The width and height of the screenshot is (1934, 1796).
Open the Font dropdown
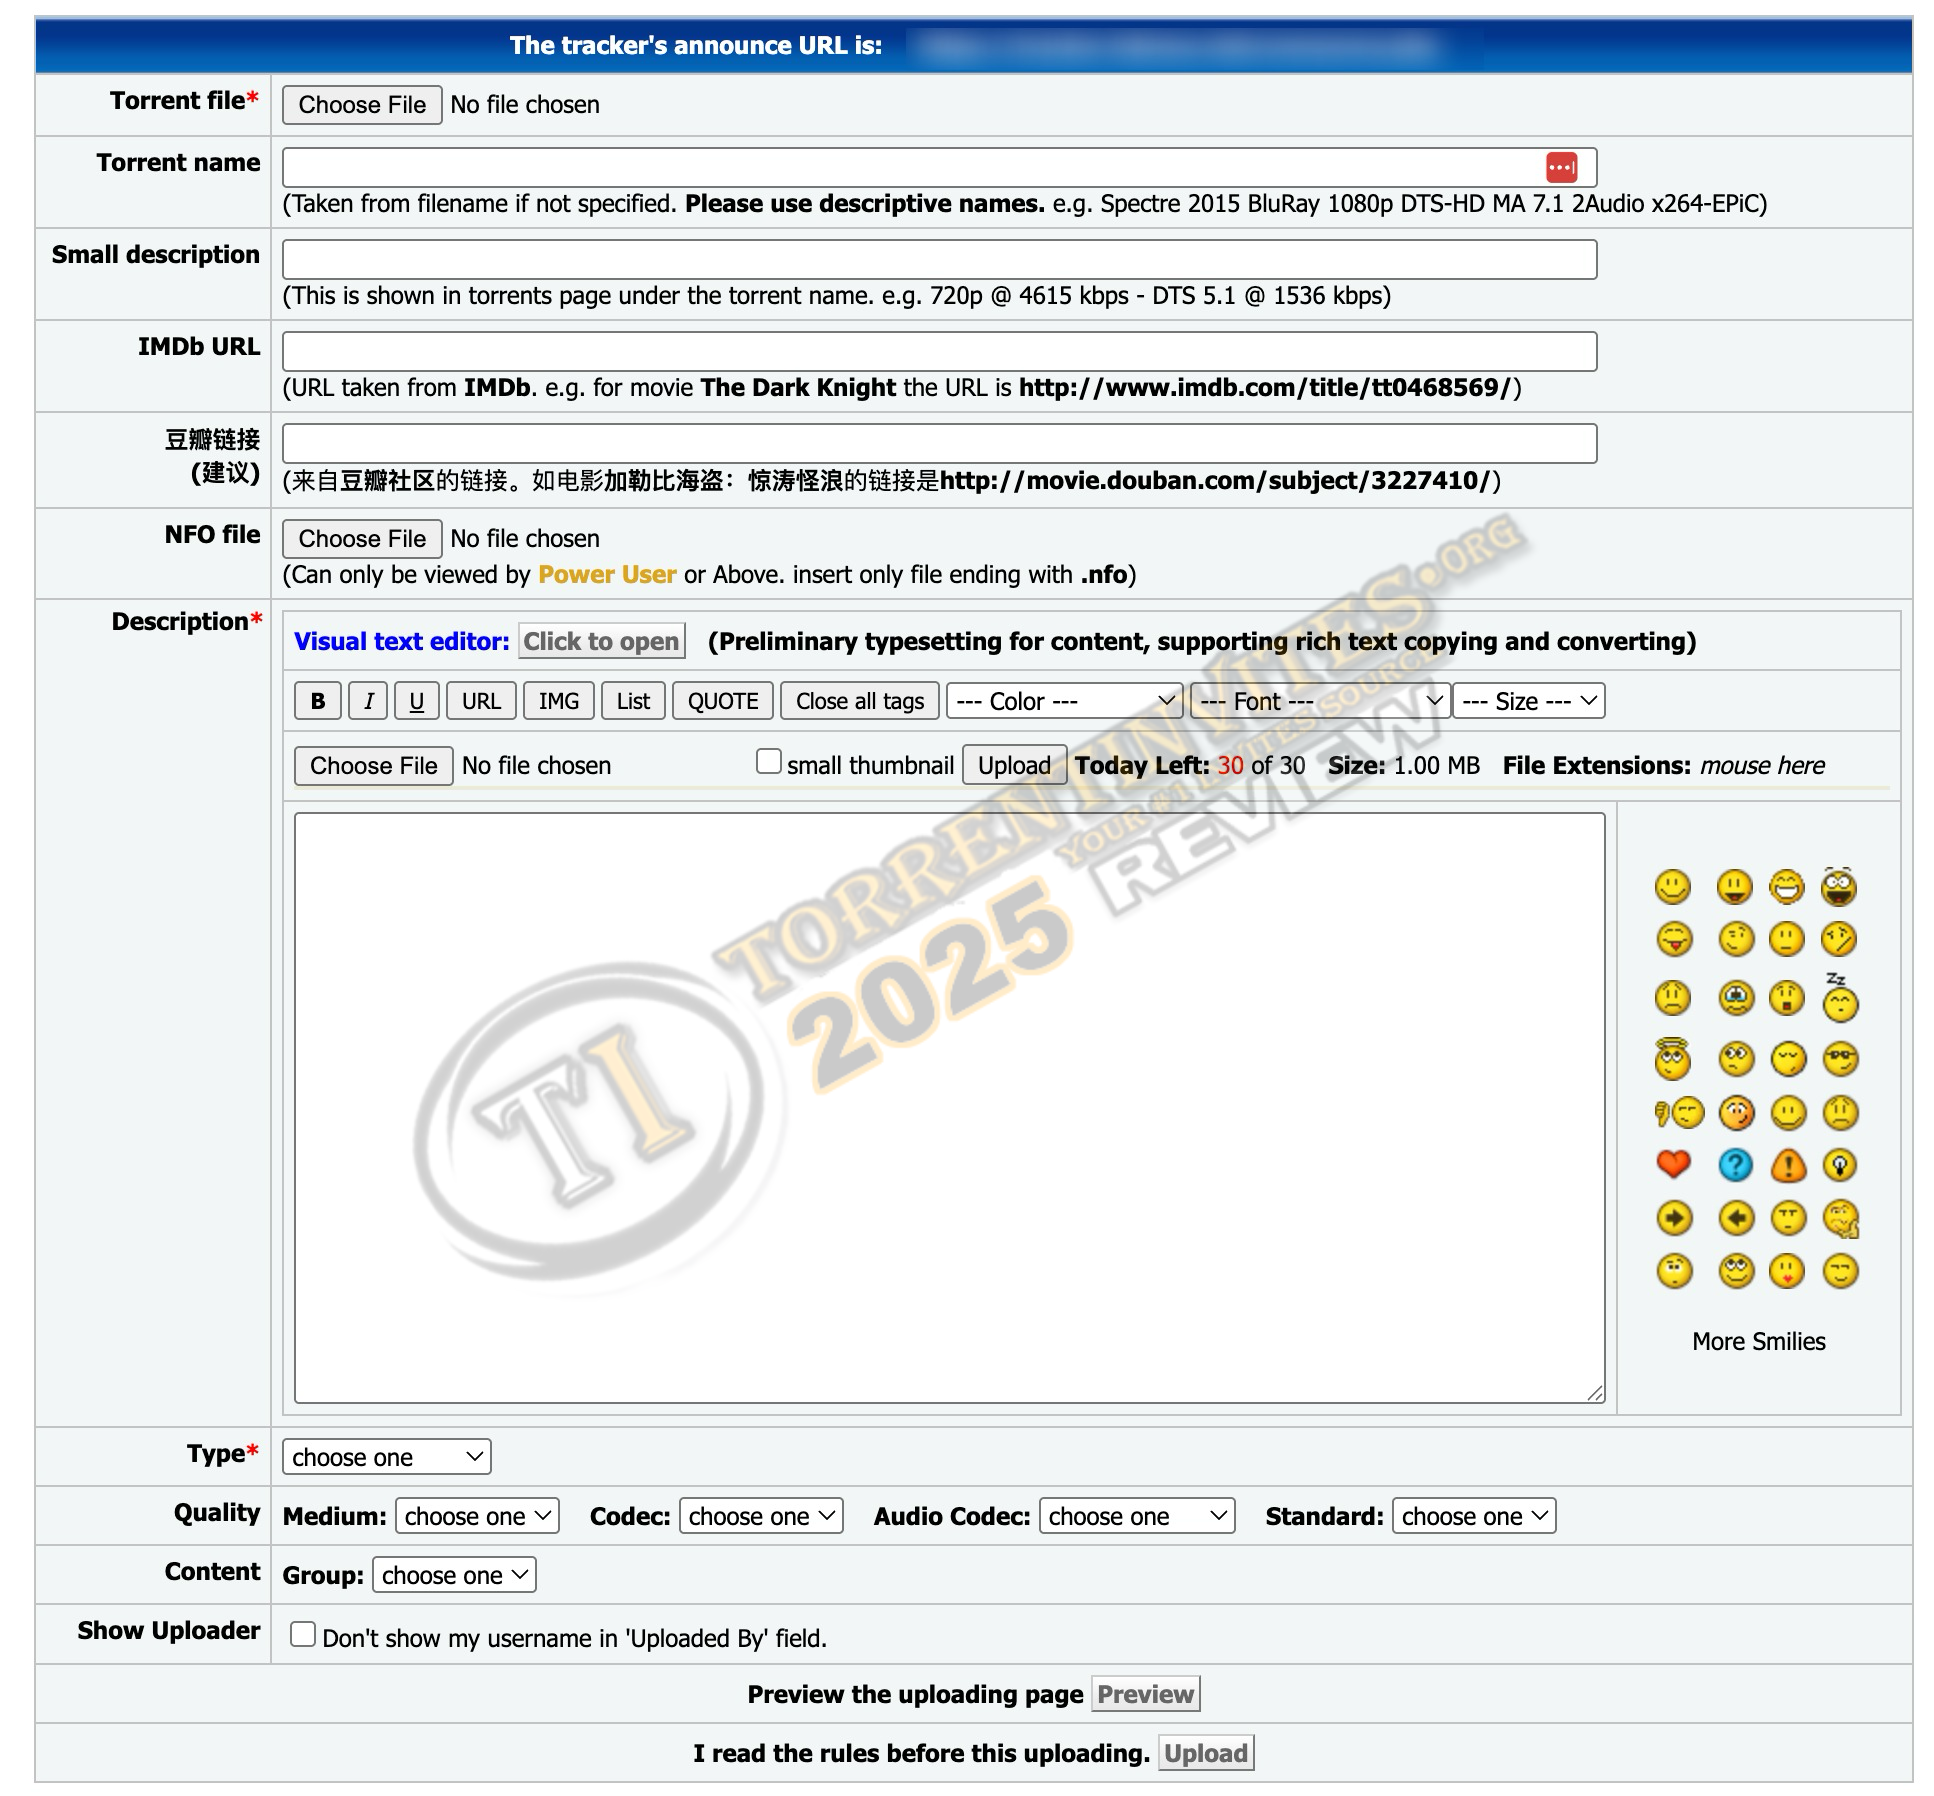click(x=1320, y=701)
